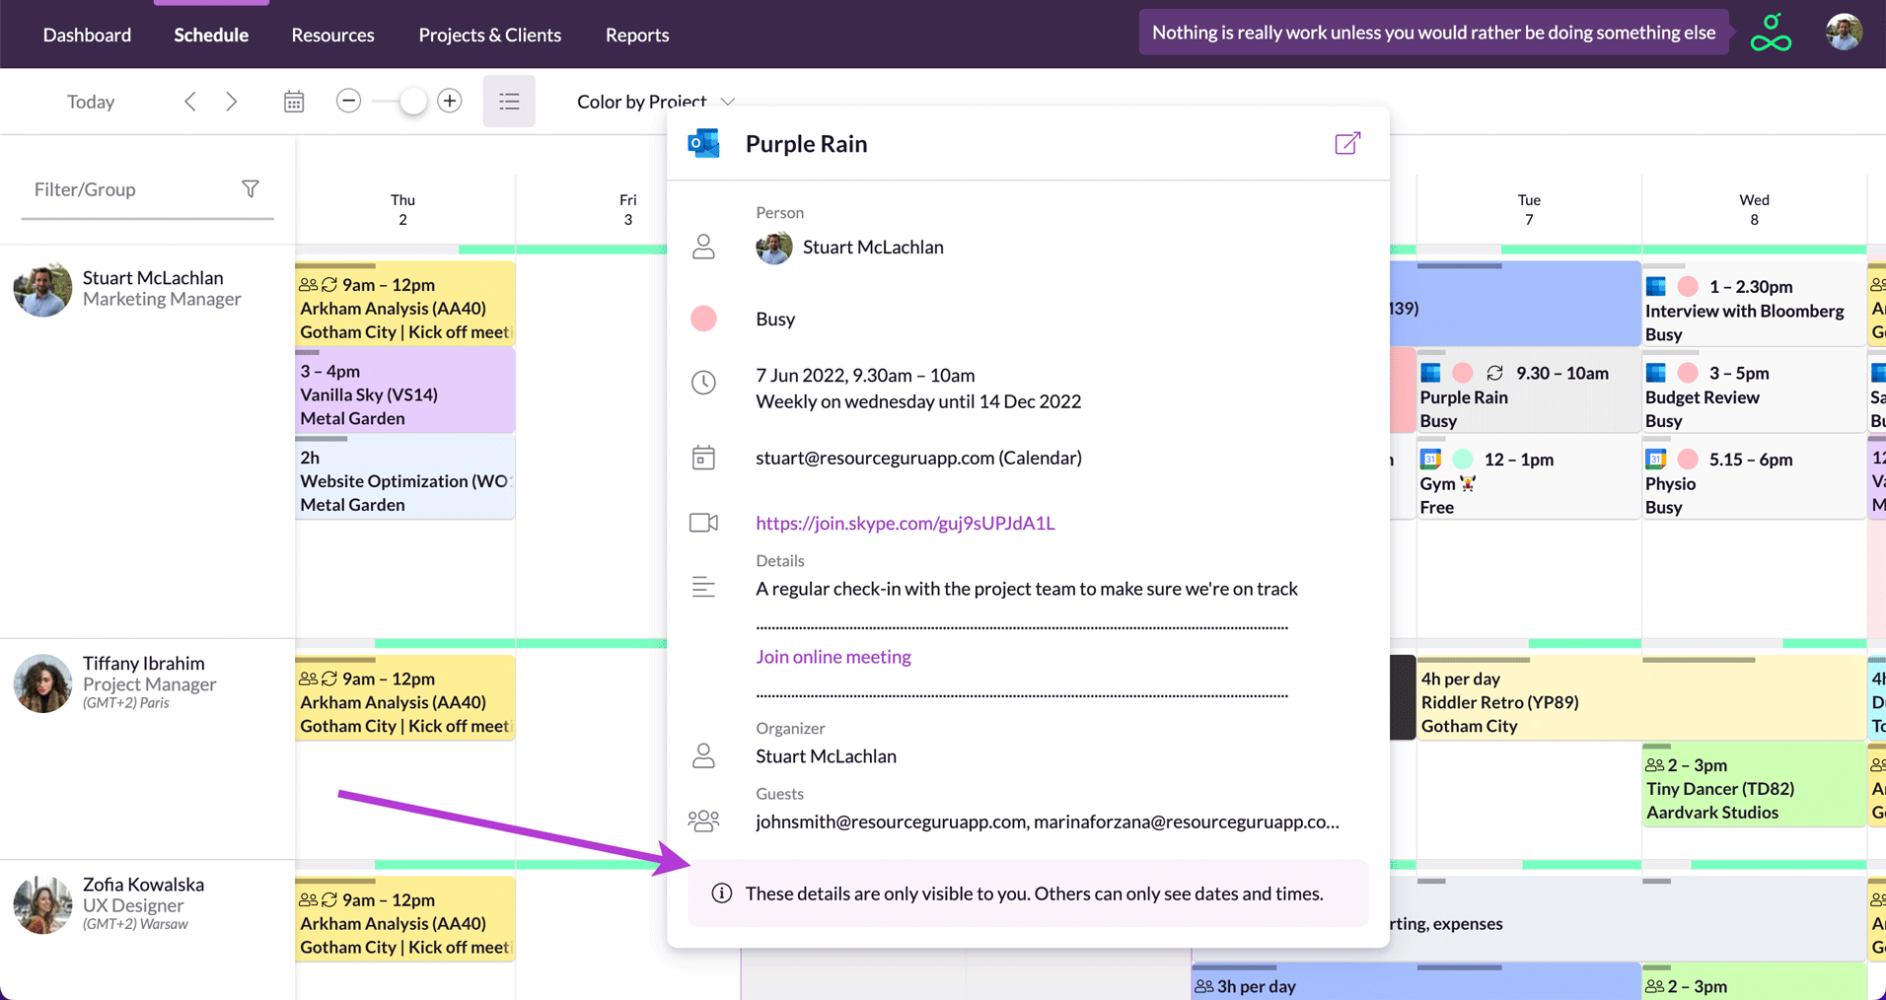
Task: Click the Outlook icon beside Purple Rain
Action: pyautogui.click(x=705, y=143)
